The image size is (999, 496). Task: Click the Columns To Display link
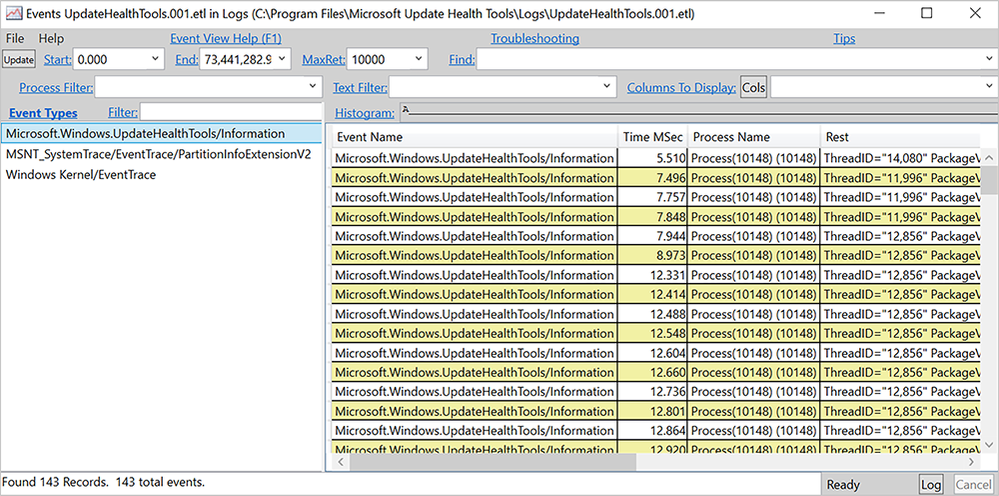click(x=682, y=87)
